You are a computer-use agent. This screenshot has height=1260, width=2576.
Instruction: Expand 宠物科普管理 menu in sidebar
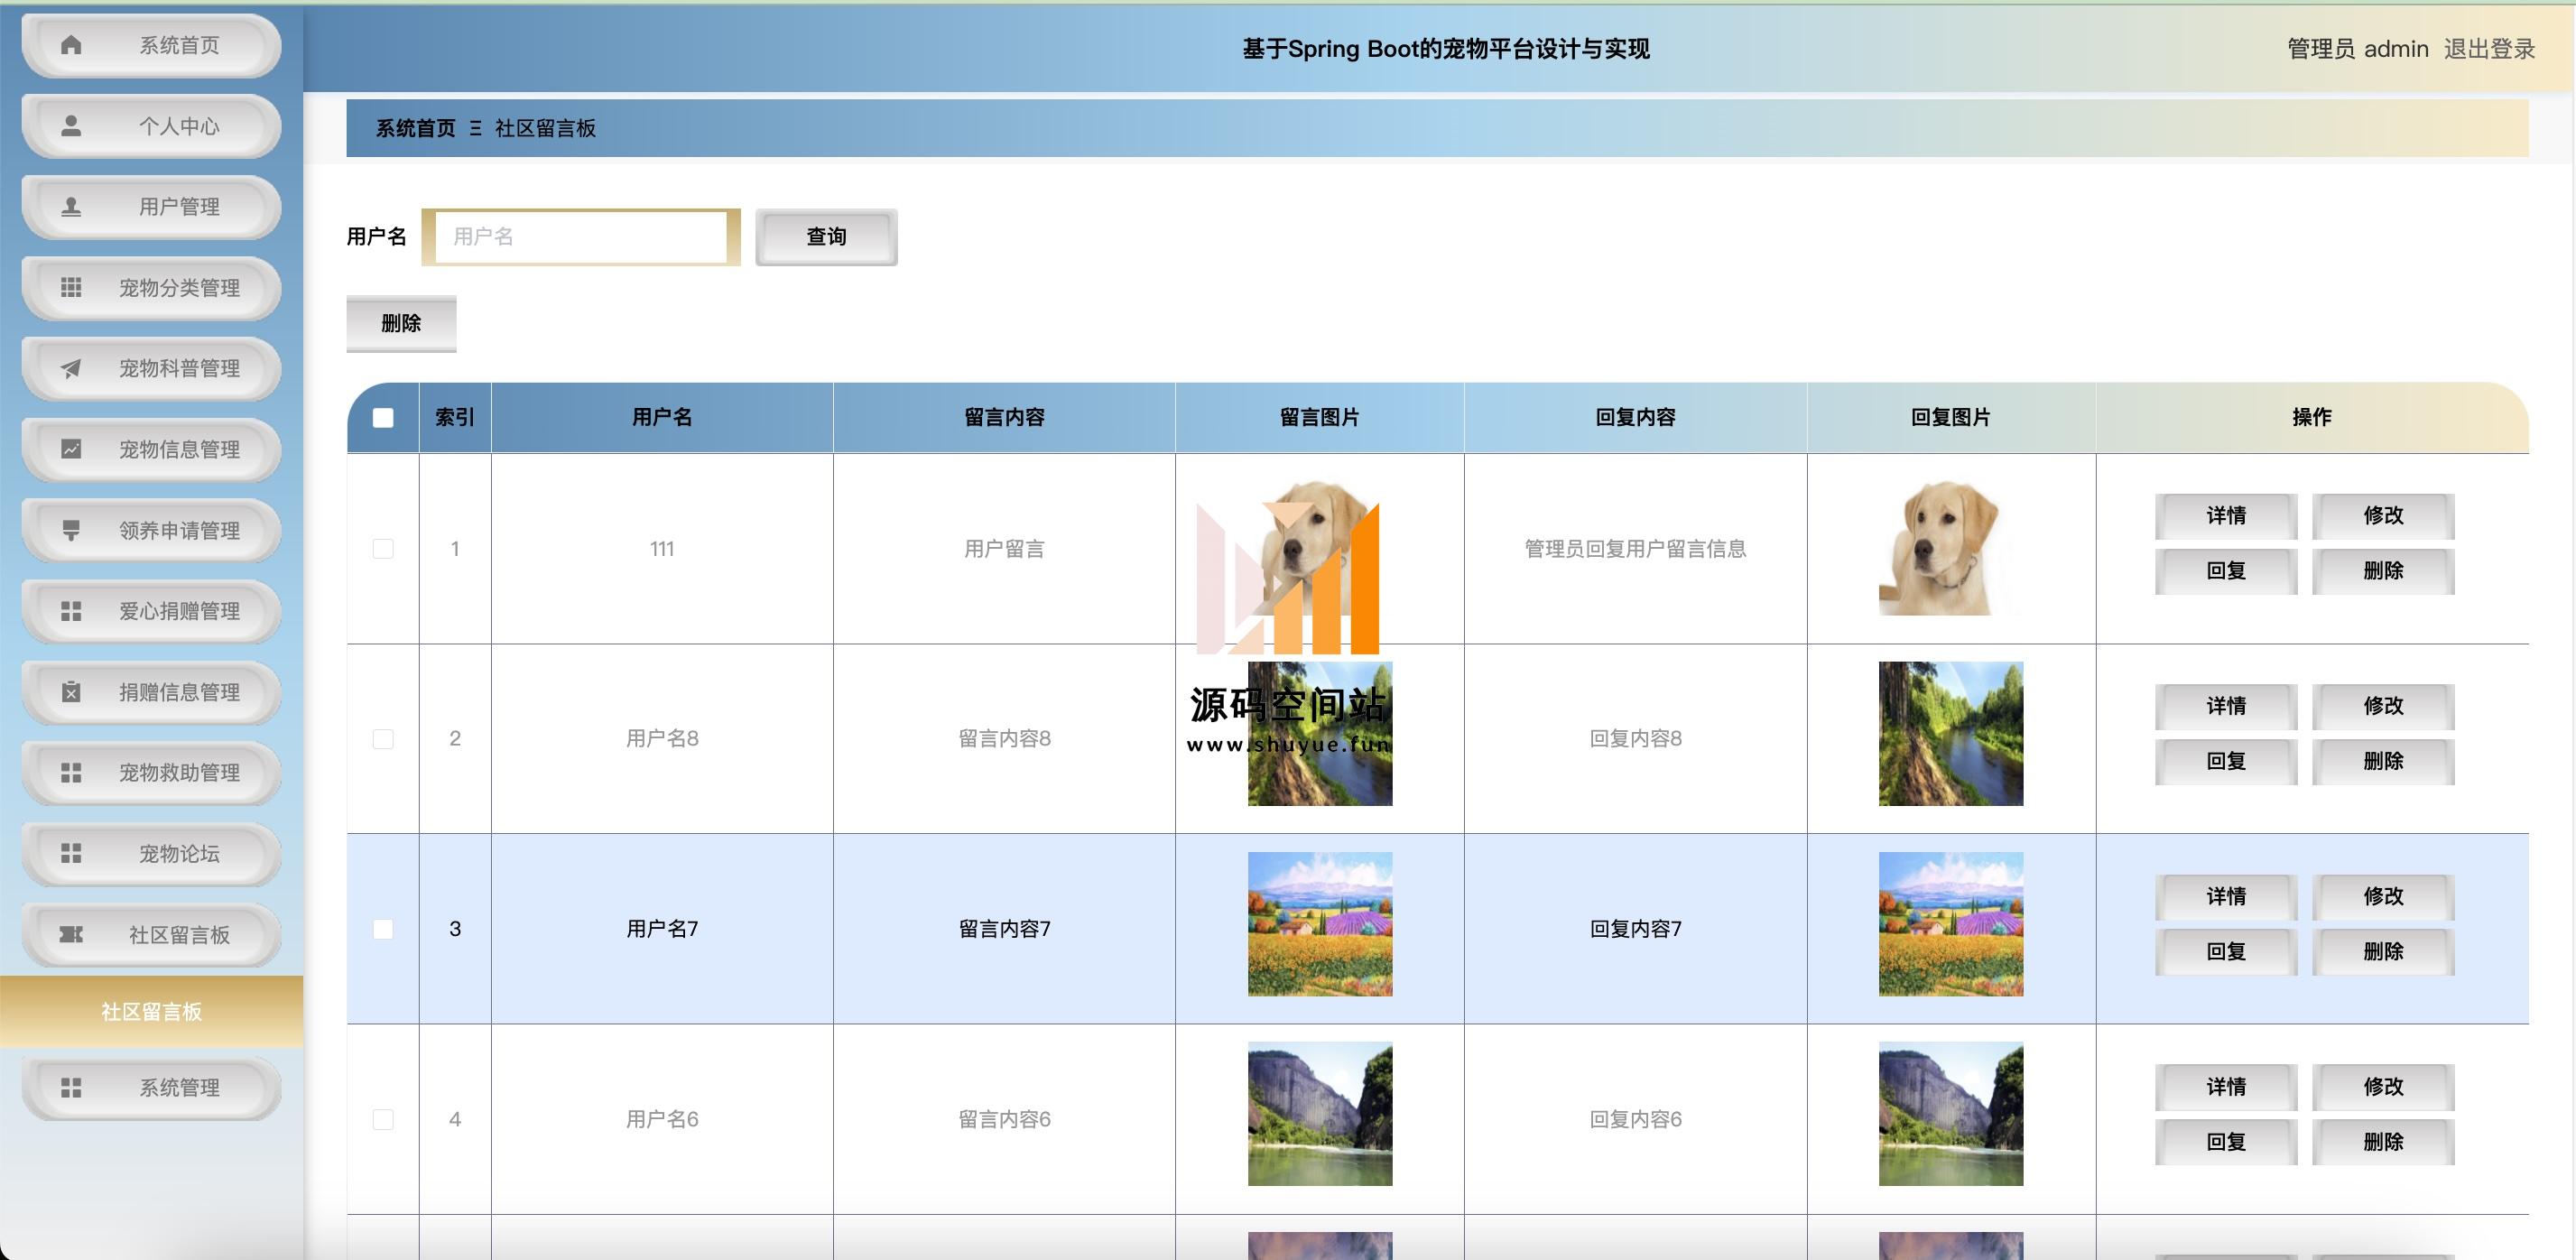point(151,369)
